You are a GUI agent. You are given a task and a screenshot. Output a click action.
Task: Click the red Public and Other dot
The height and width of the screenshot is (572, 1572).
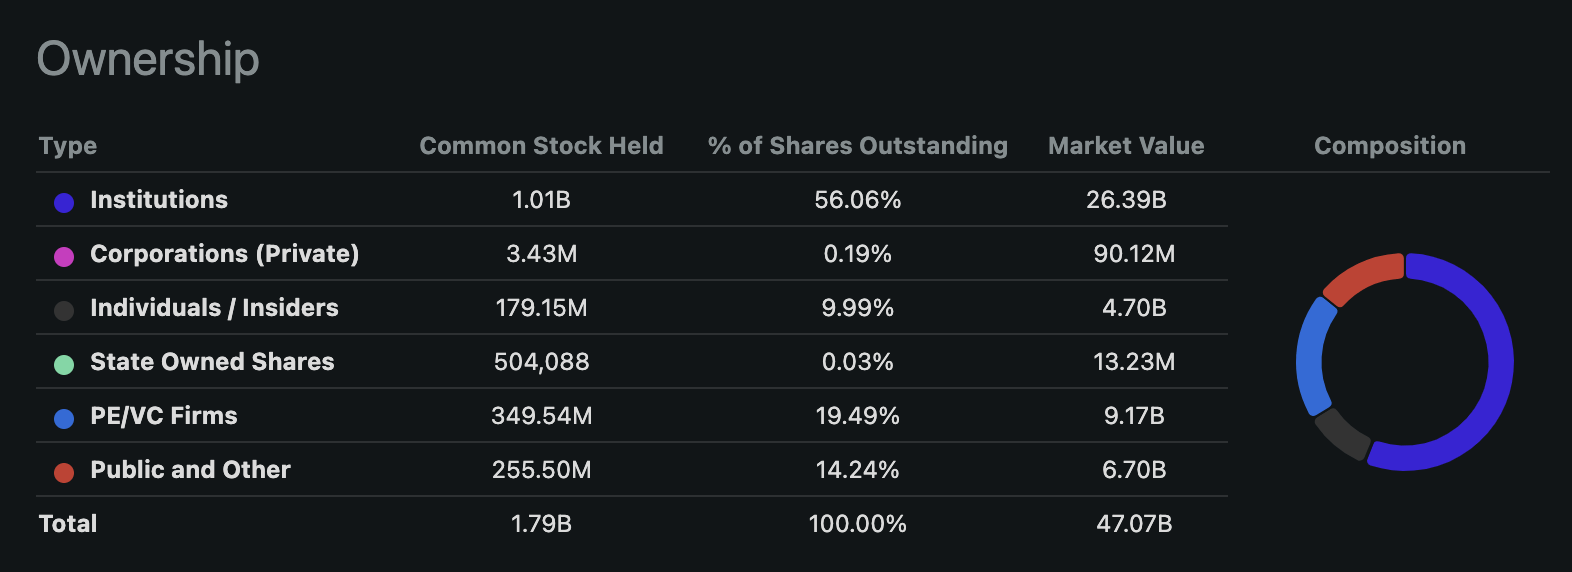point(64,472)
